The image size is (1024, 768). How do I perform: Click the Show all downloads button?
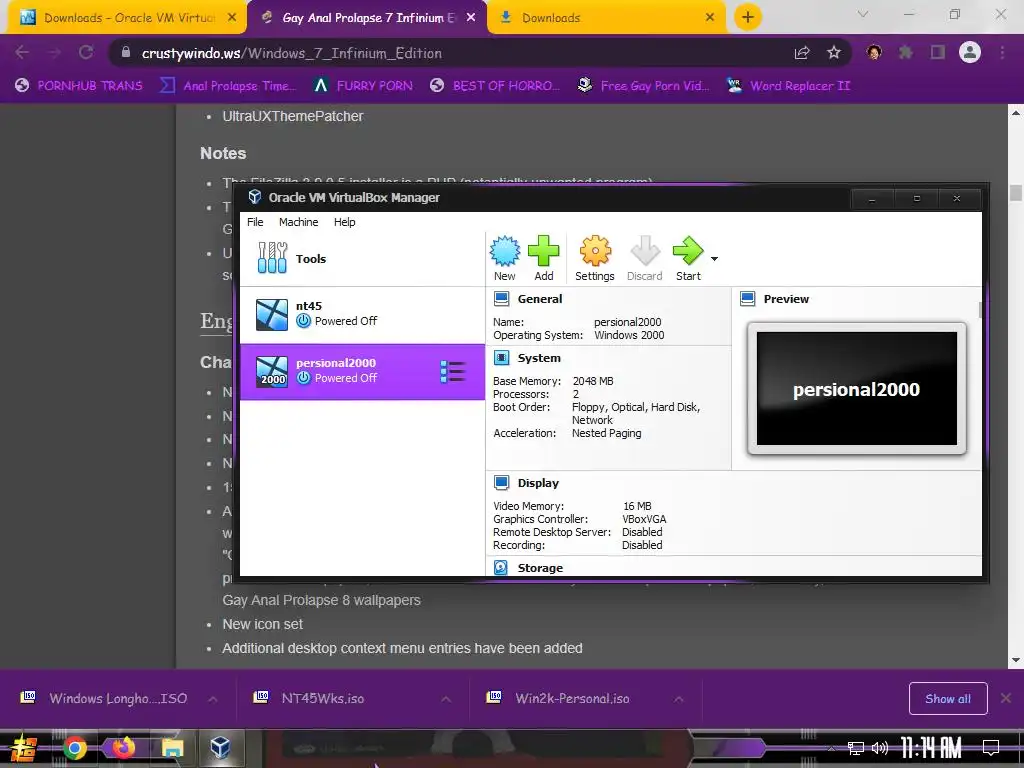tap(948, 699)
